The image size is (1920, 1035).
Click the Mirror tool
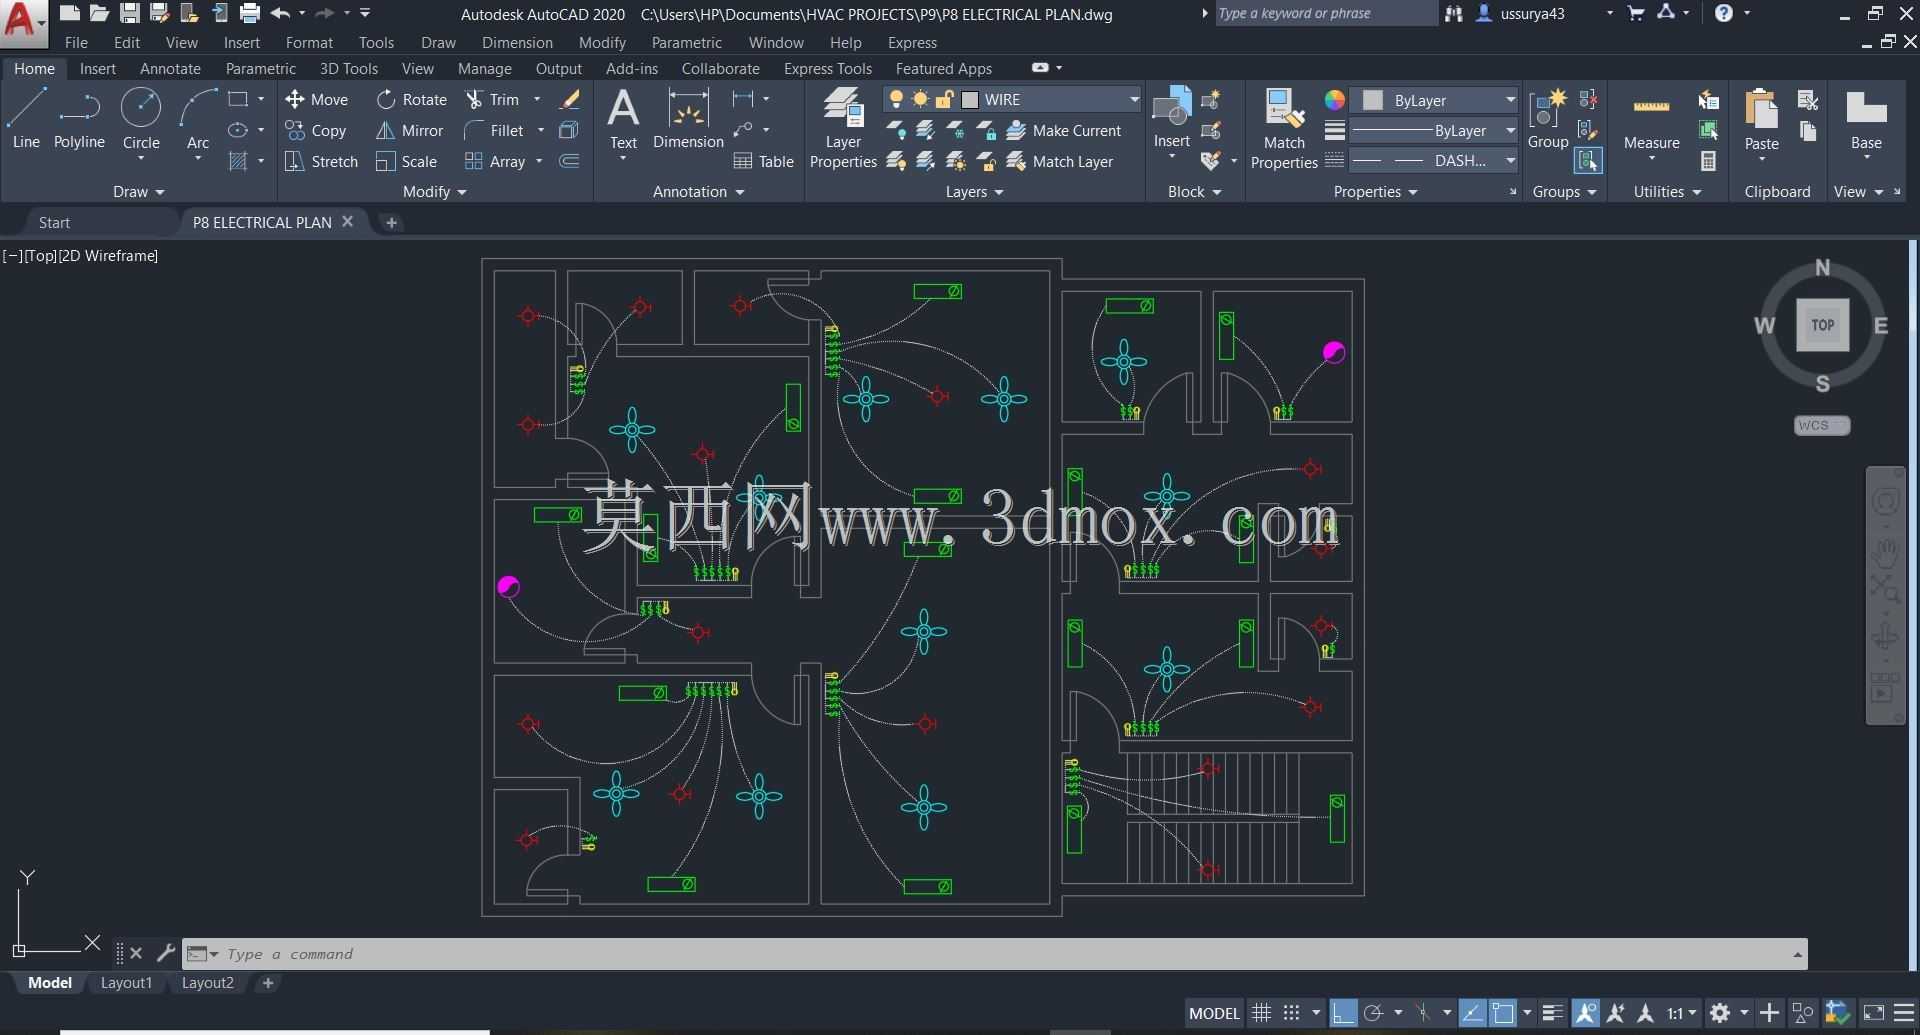pyautogui.click(x=410, y=130)
